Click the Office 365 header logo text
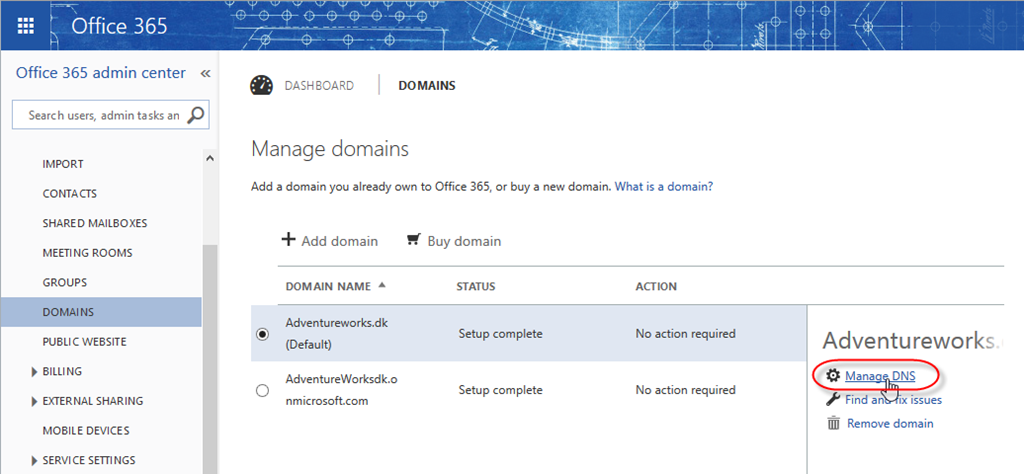Screen dimensions: 1024x474 [119, 25]
